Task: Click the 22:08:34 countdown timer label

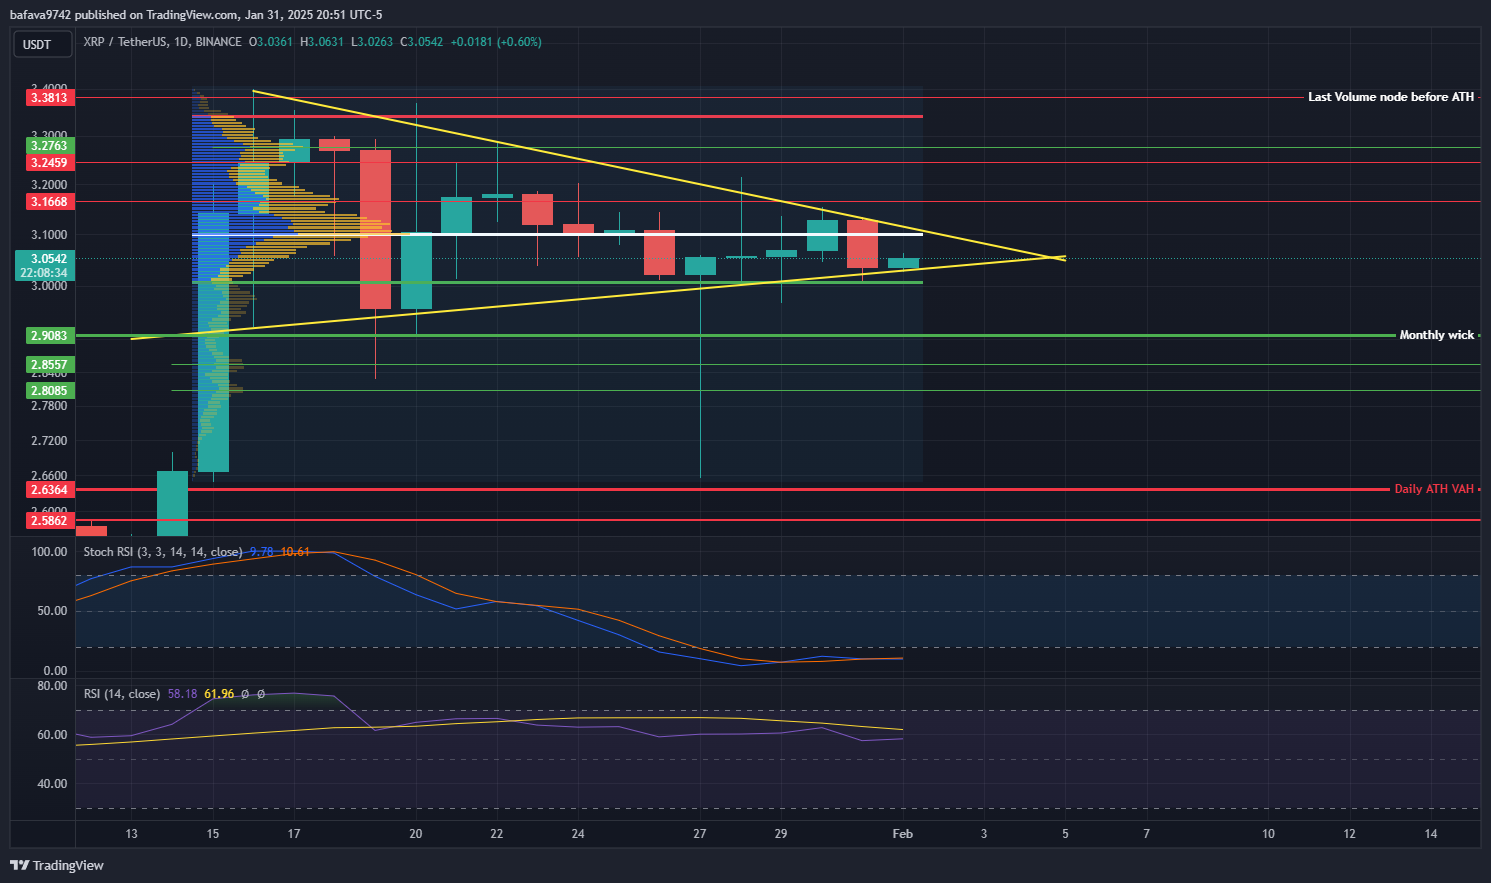Action: (x=44, y=273)
